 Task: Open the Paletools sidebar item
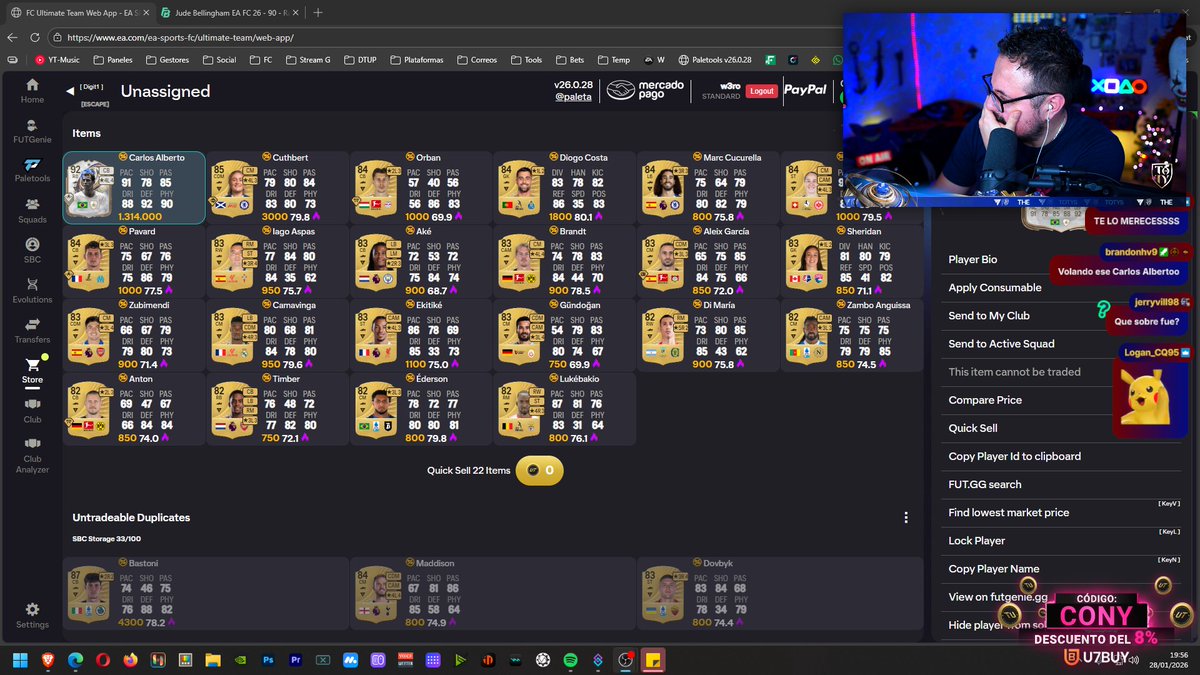point(32,170)
